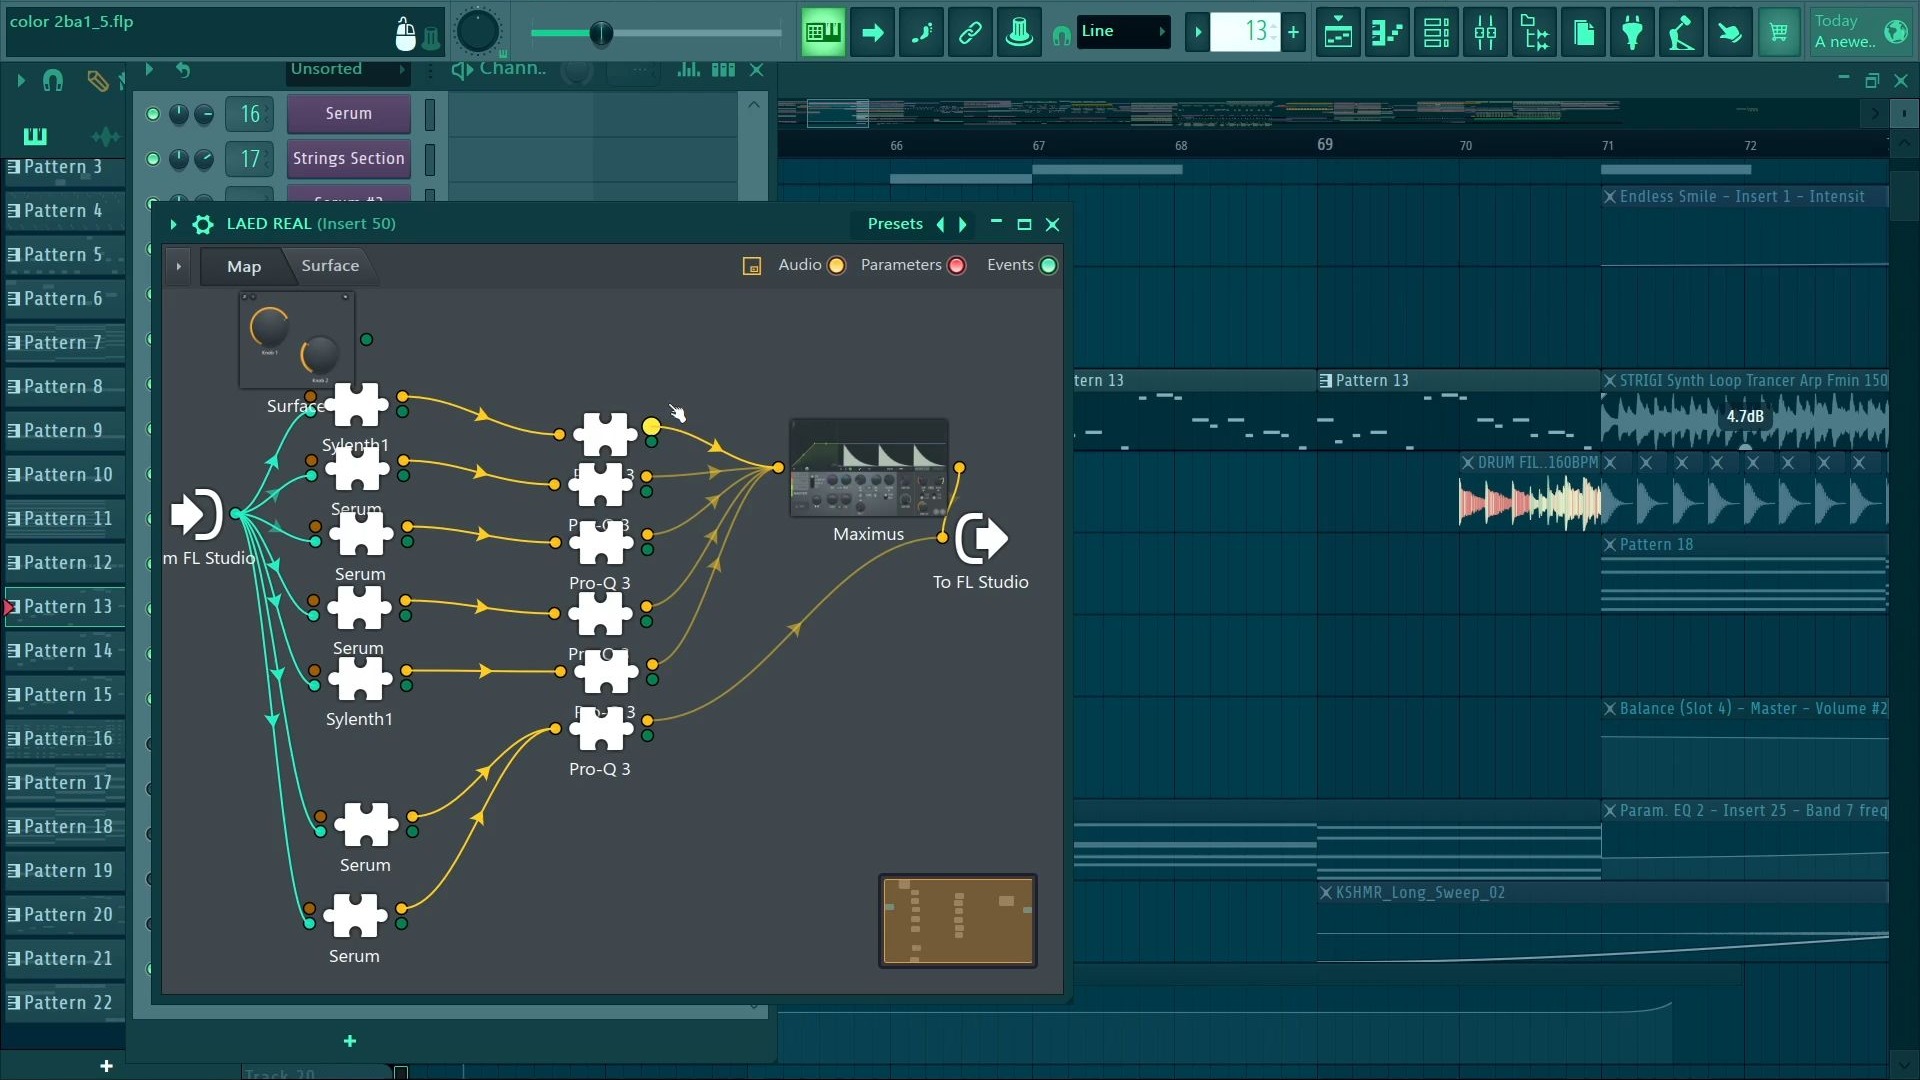This screenshot has width=1920, height=1080.
Task: Click the tempo tapper icon
Action: (x=1681, y=32)
